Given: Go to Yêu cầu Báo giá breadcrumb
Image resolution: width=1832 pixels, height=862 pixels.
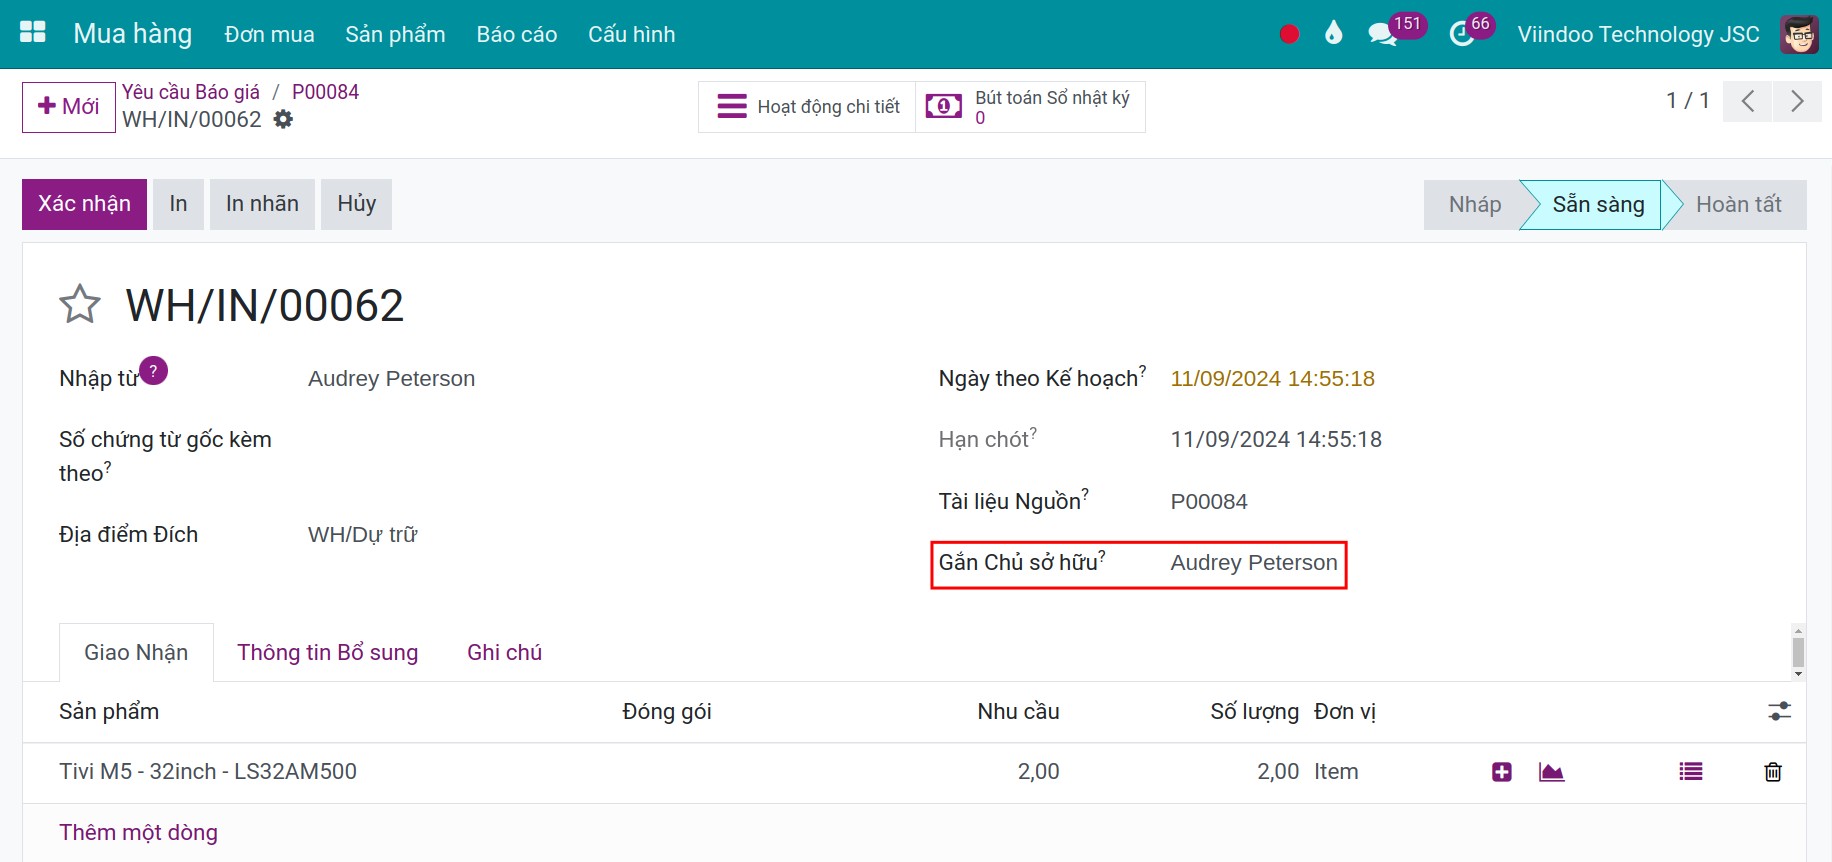Looking at the screenshot, I should pos(191,92).
